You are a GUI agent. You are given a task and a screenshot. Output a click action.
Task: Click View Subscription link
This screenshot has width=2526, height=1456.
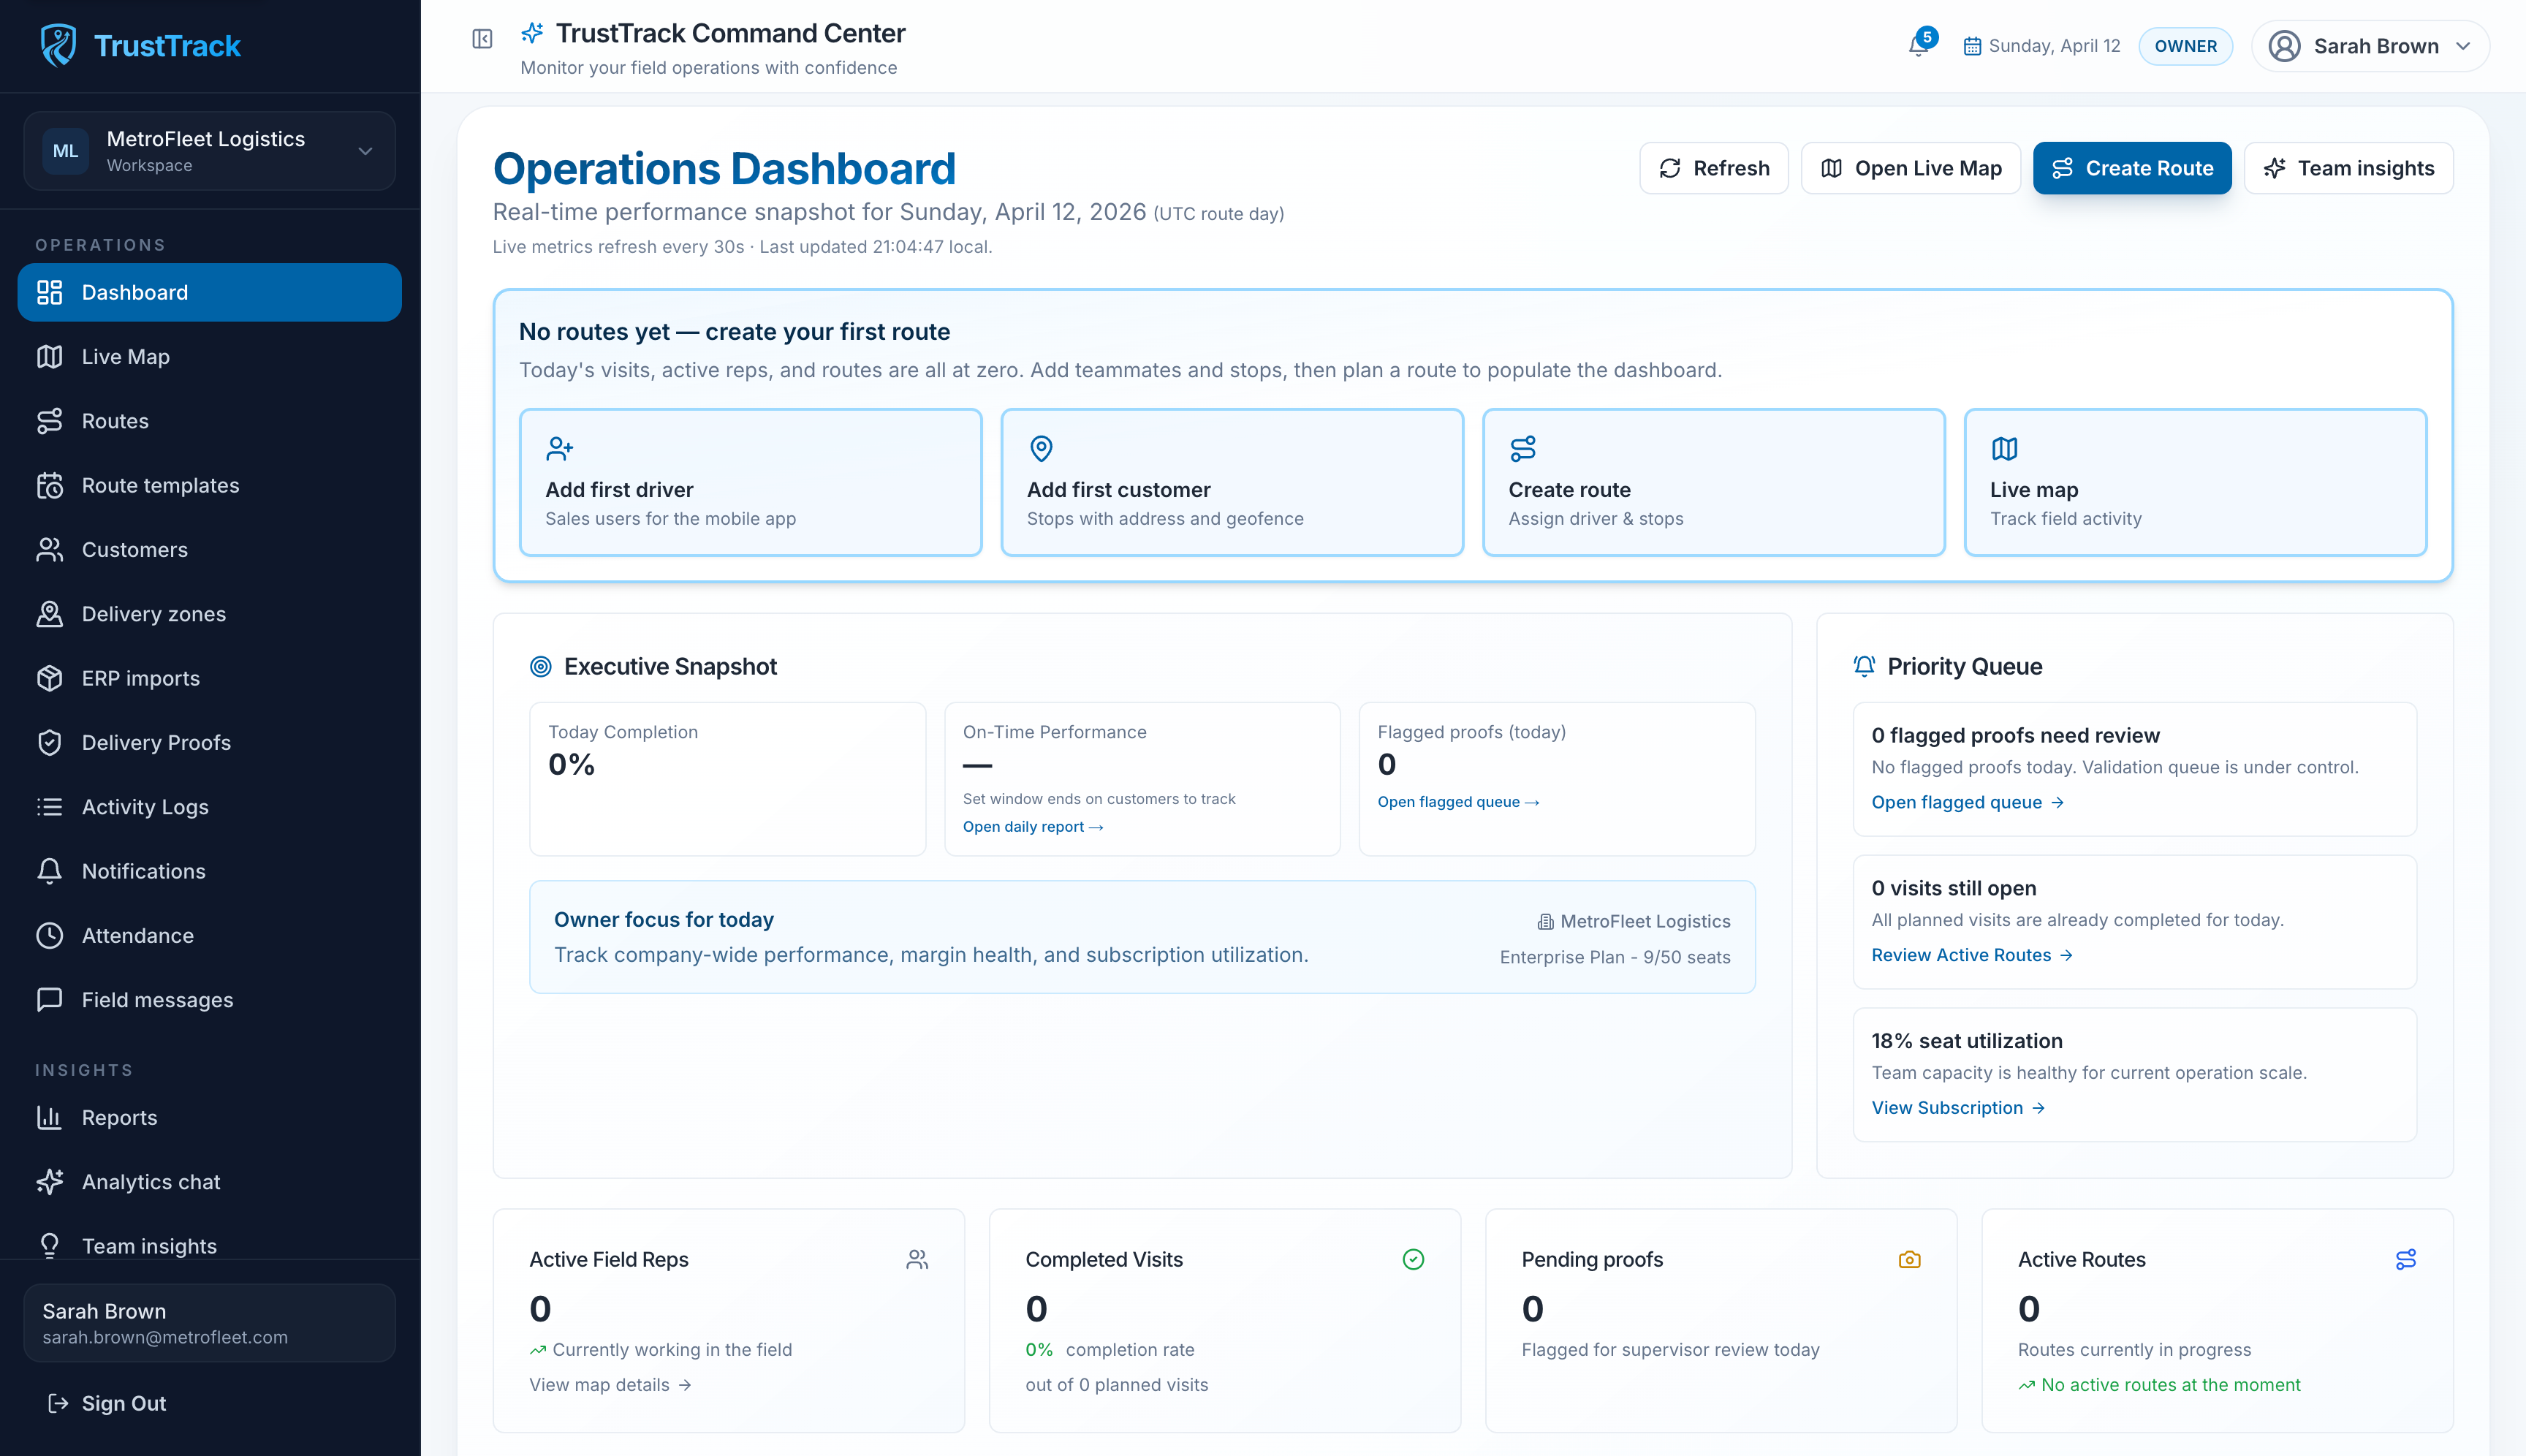tap(1957, 1108)
